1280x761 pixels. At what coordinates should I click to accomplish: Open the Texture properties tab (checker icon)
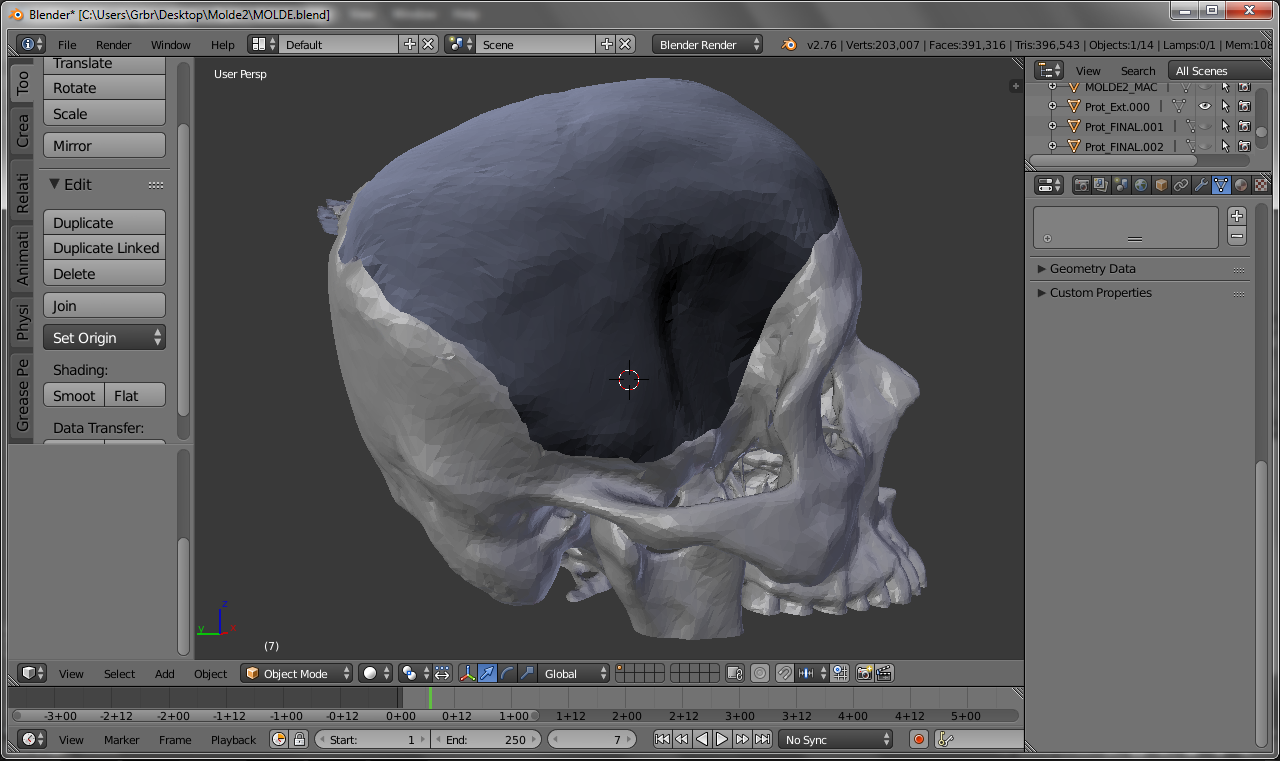(1261, 185)
